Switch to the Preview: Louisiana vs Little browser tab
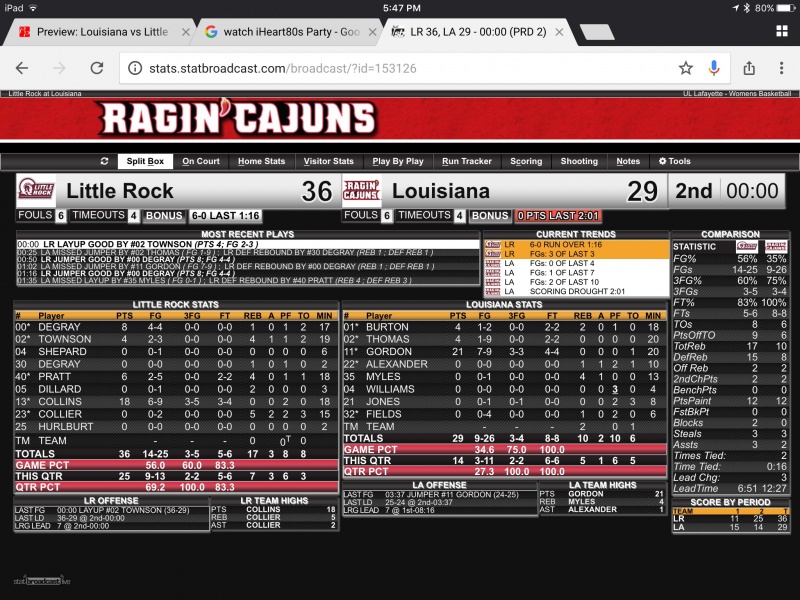Viewport: 800px width, 600px height. 100,31
